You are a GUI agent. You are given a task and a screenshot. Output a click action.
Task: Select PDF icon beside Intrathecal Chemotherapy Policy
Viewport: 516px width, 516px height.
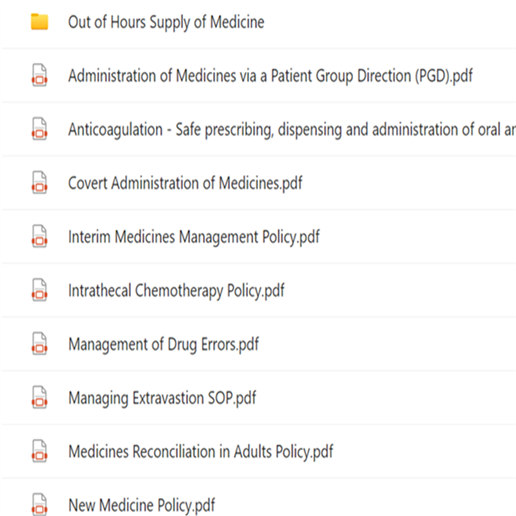(39, 290)
